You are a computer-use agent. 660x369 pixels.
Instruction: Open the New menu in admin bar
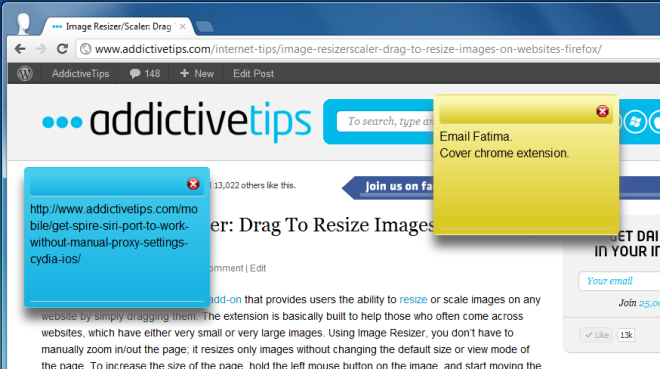197,74
